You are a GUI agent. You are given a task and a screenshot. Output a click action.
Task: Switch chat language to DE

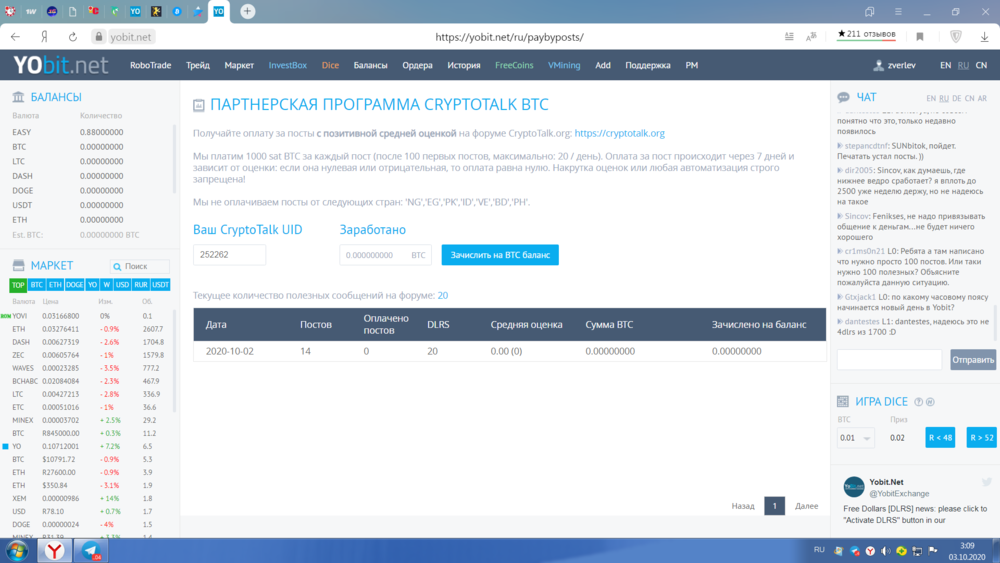point(956,98)
